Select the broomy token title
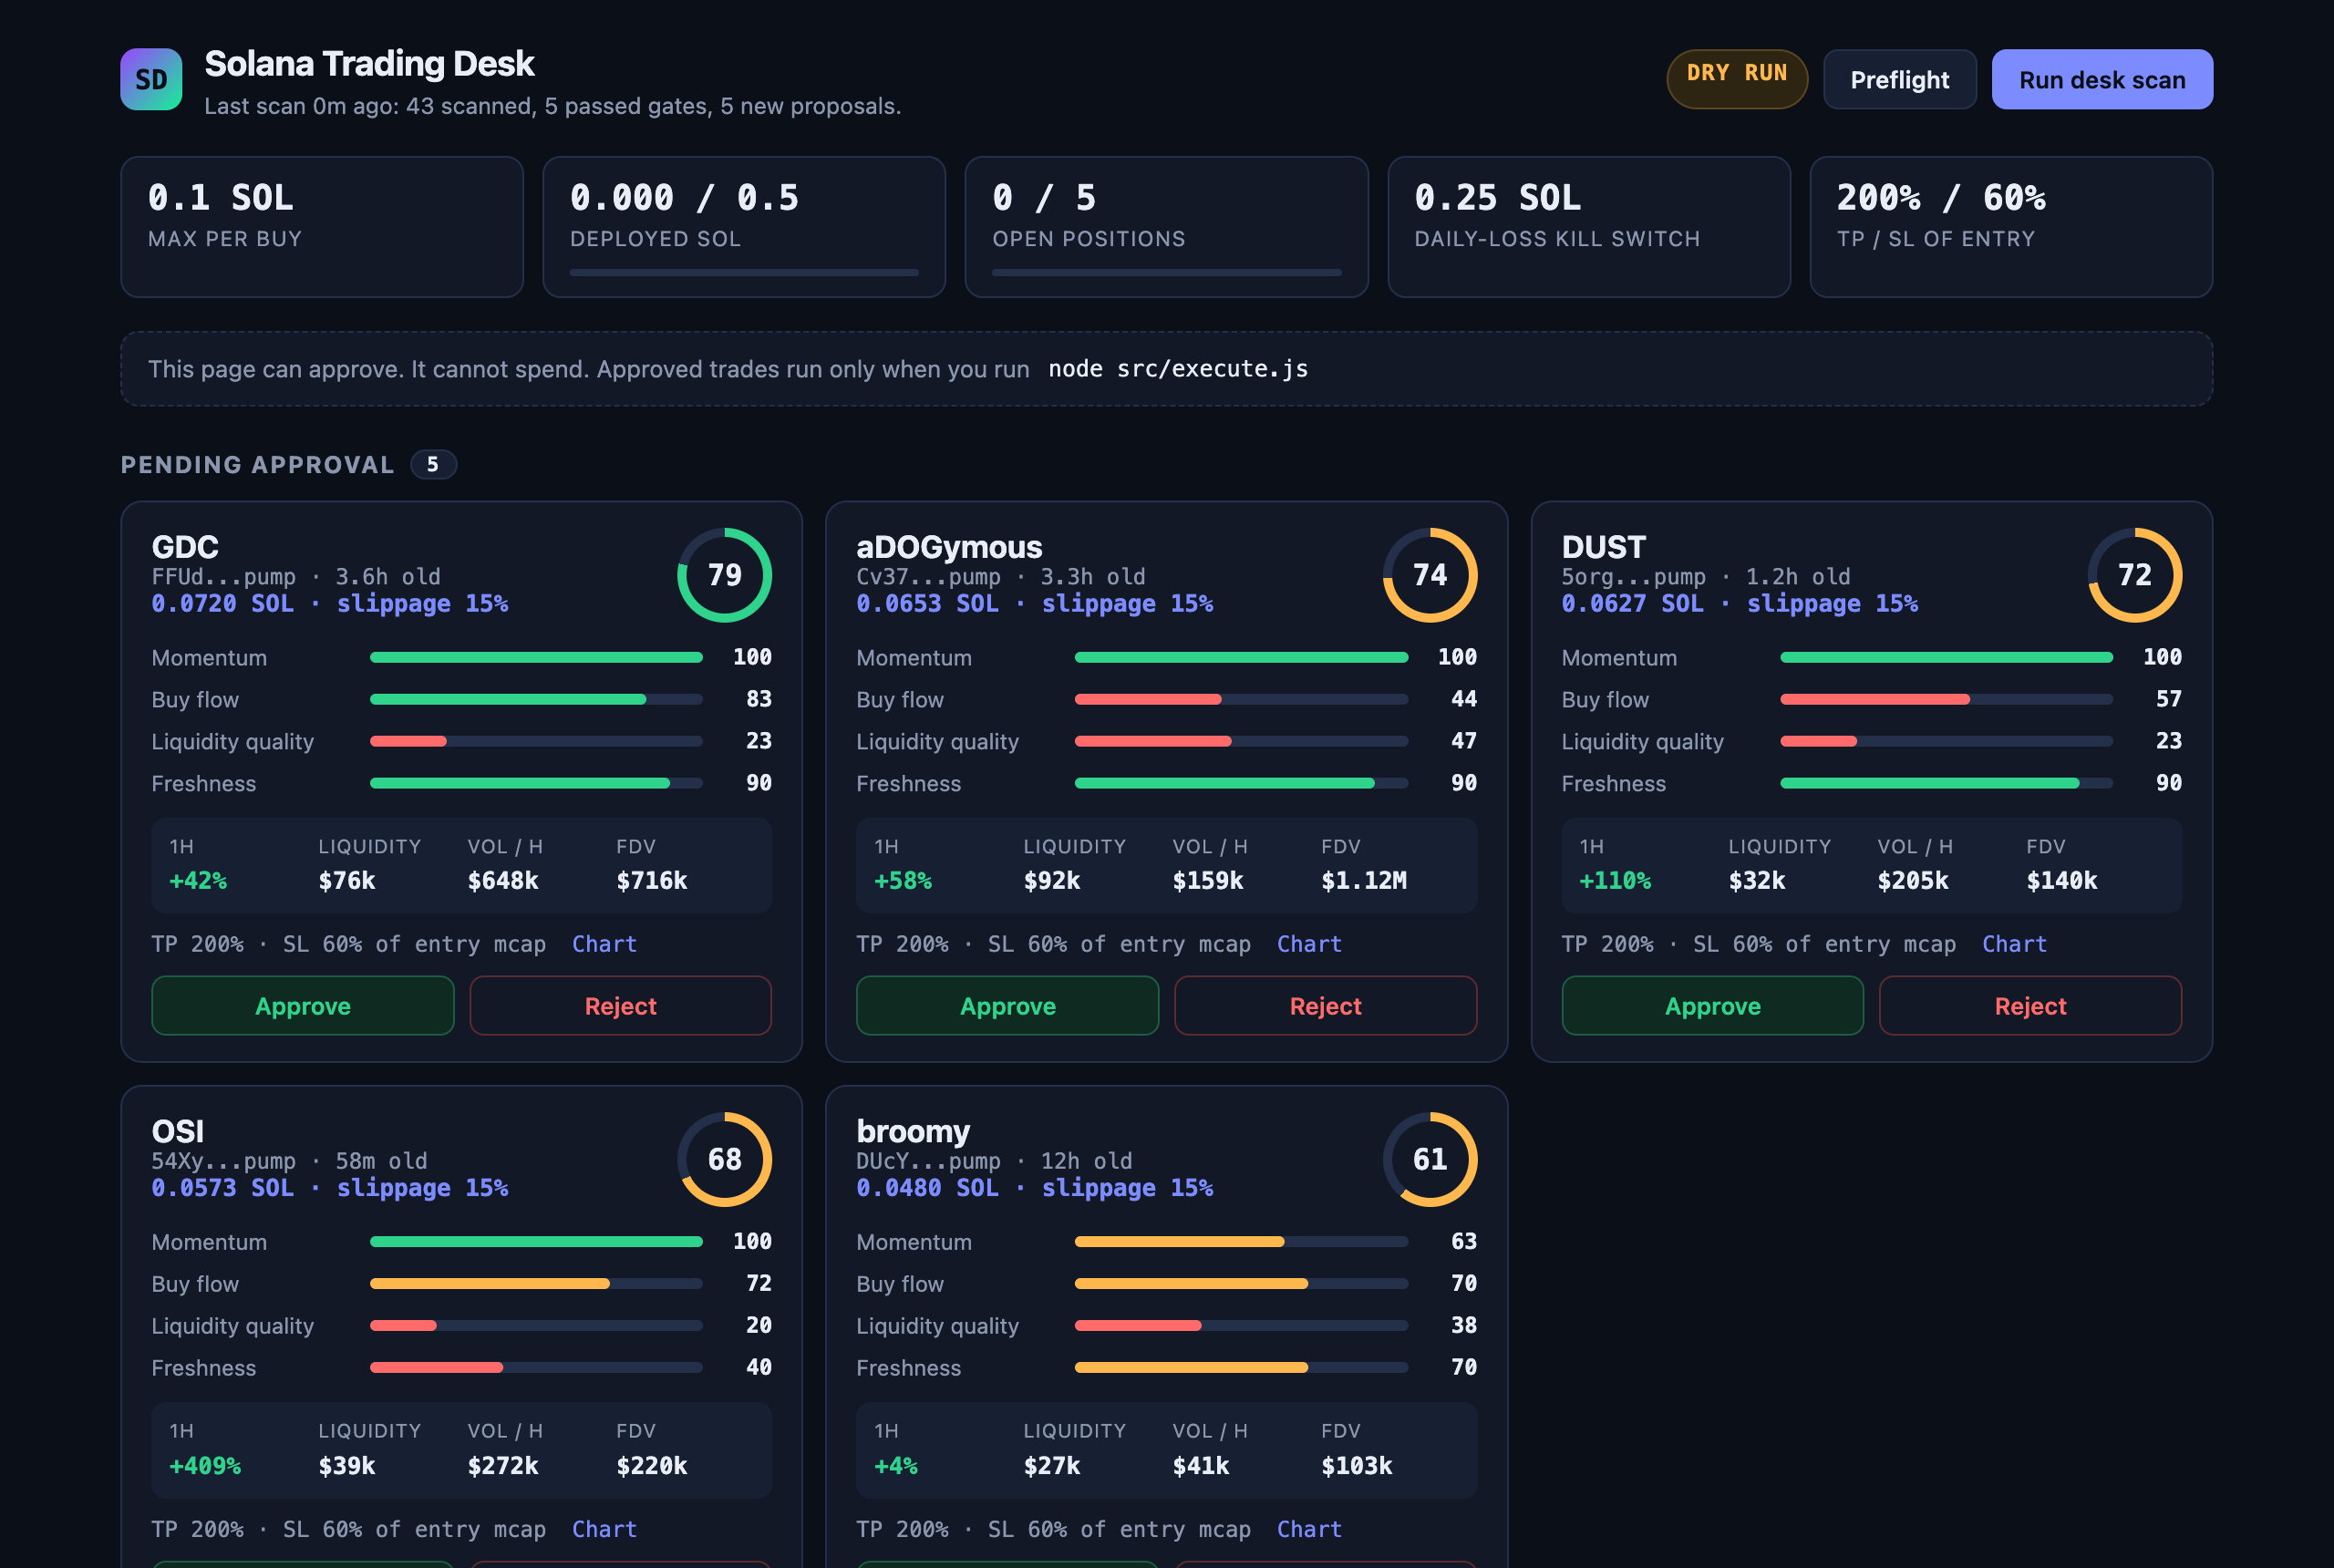 pos(913,1131)
